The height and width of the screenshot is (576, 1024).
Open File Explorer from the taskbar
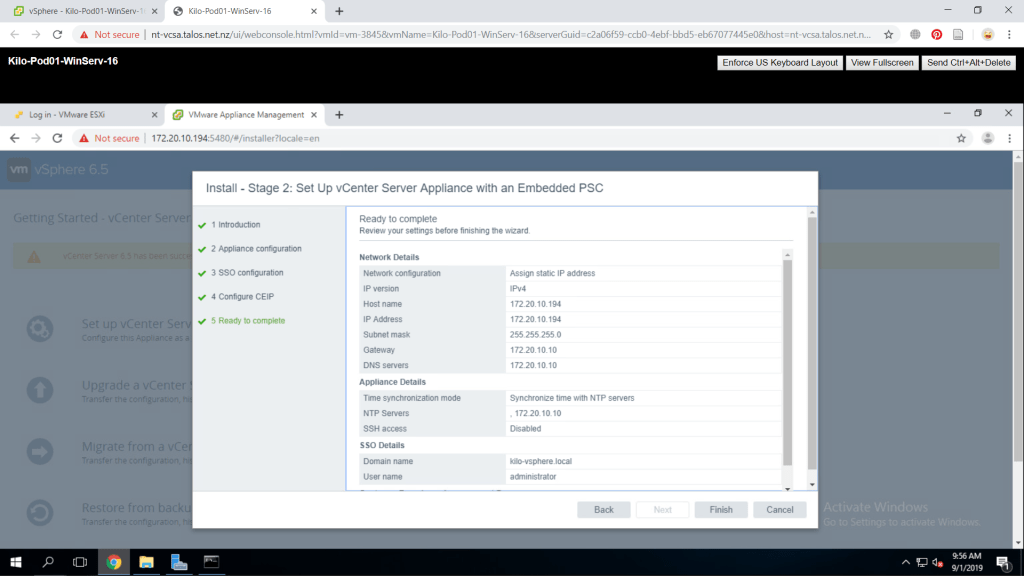click(x=146, y=562)
